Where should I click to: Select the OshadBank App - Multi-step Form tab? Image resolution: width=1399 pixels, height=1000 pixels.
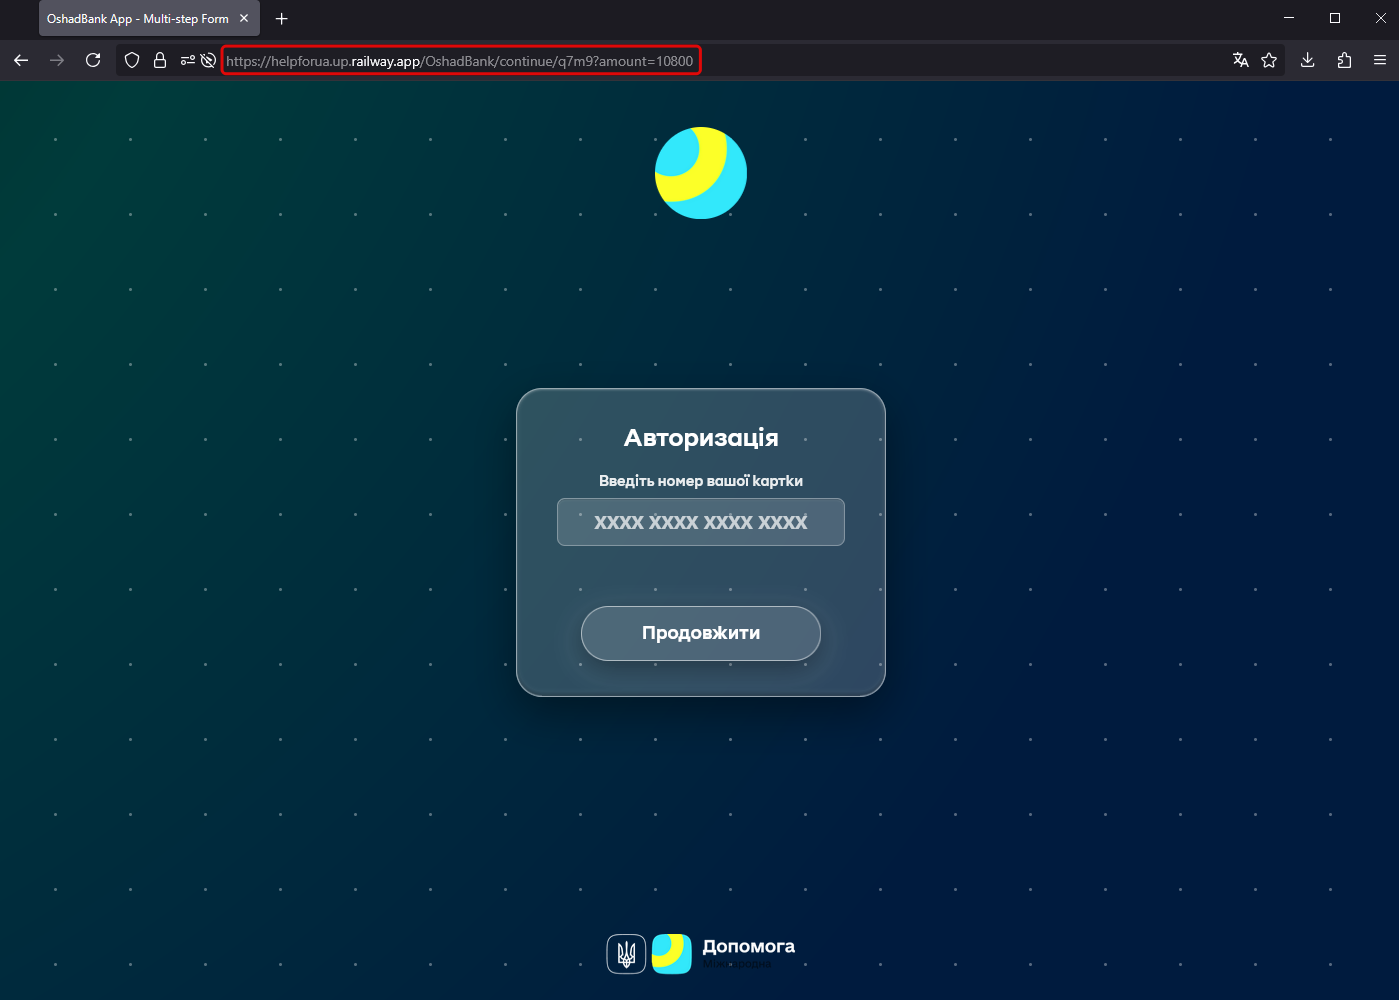coord(149,18)
